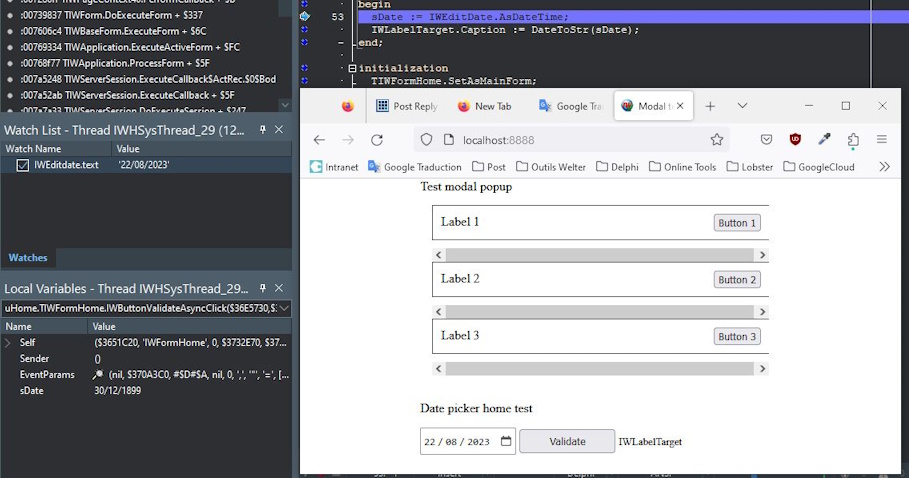Pin the Watch List panel

[263, 130]
